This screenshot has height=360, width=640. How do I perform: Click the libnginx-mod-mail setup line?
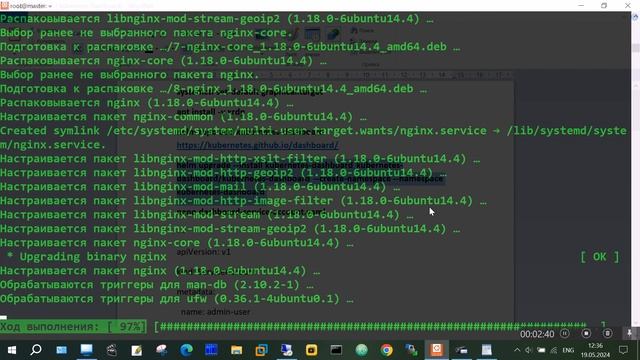200,187
